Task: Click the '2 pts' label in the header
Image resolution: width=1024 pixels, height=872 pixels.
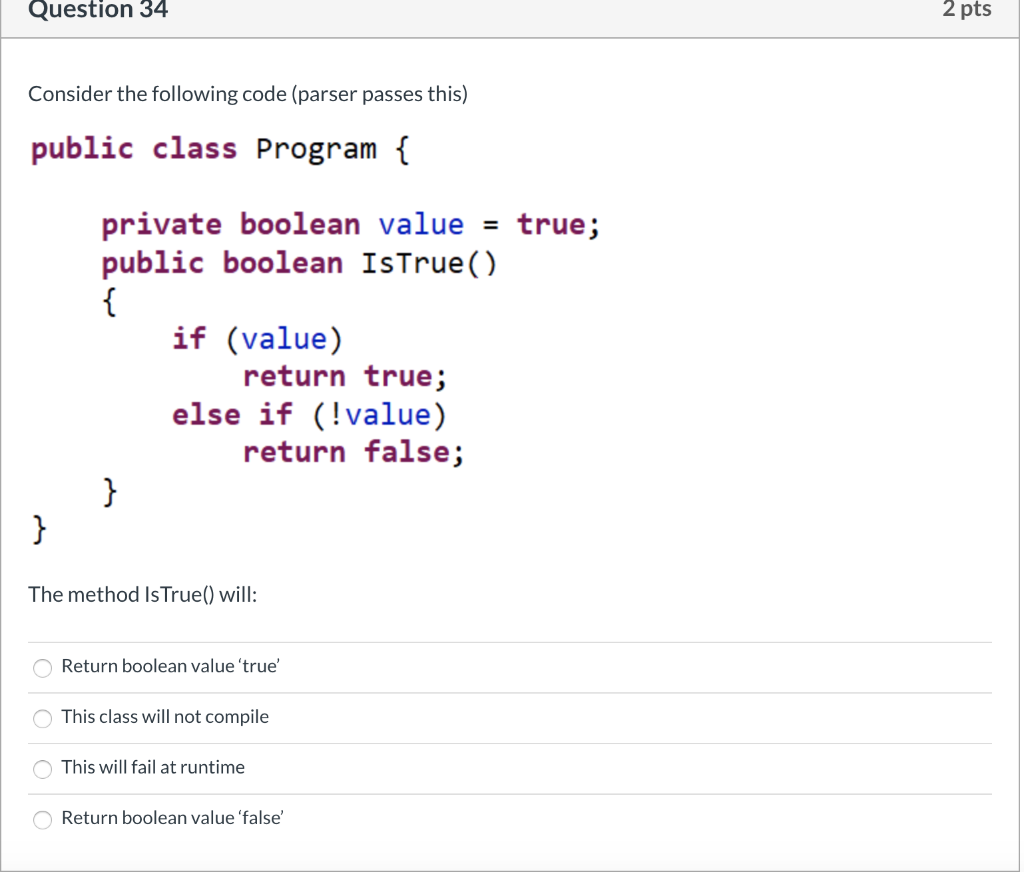Action: point(966,10)
